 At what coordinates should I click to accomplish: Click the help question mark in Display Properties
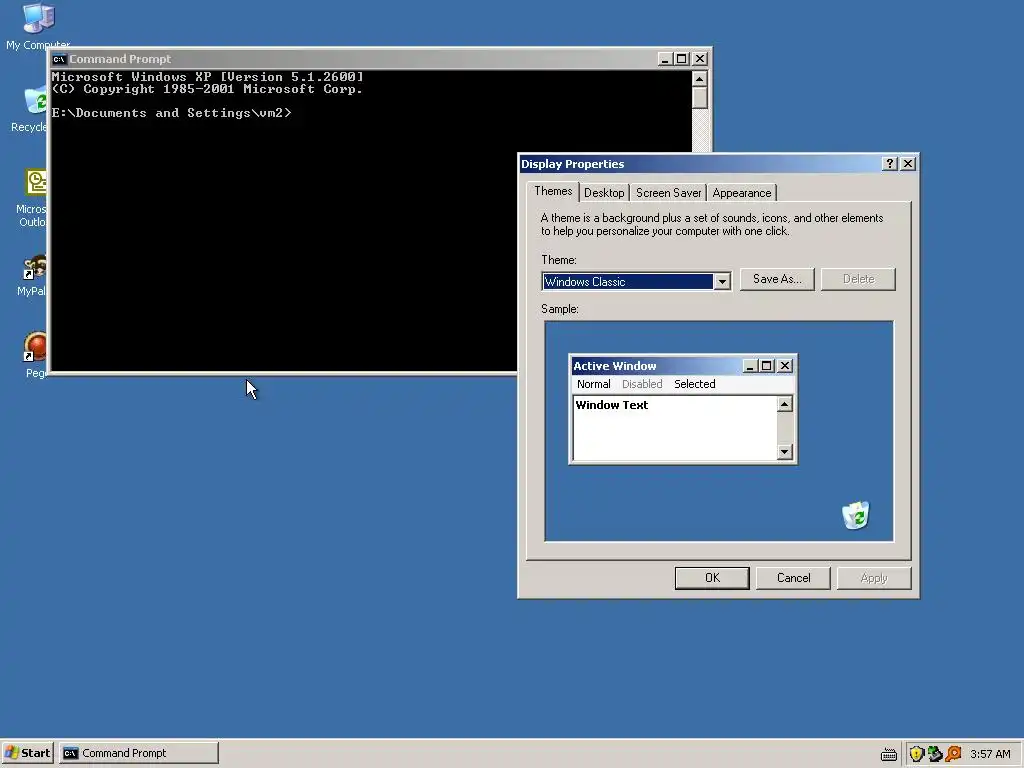[x=889, y=163]
